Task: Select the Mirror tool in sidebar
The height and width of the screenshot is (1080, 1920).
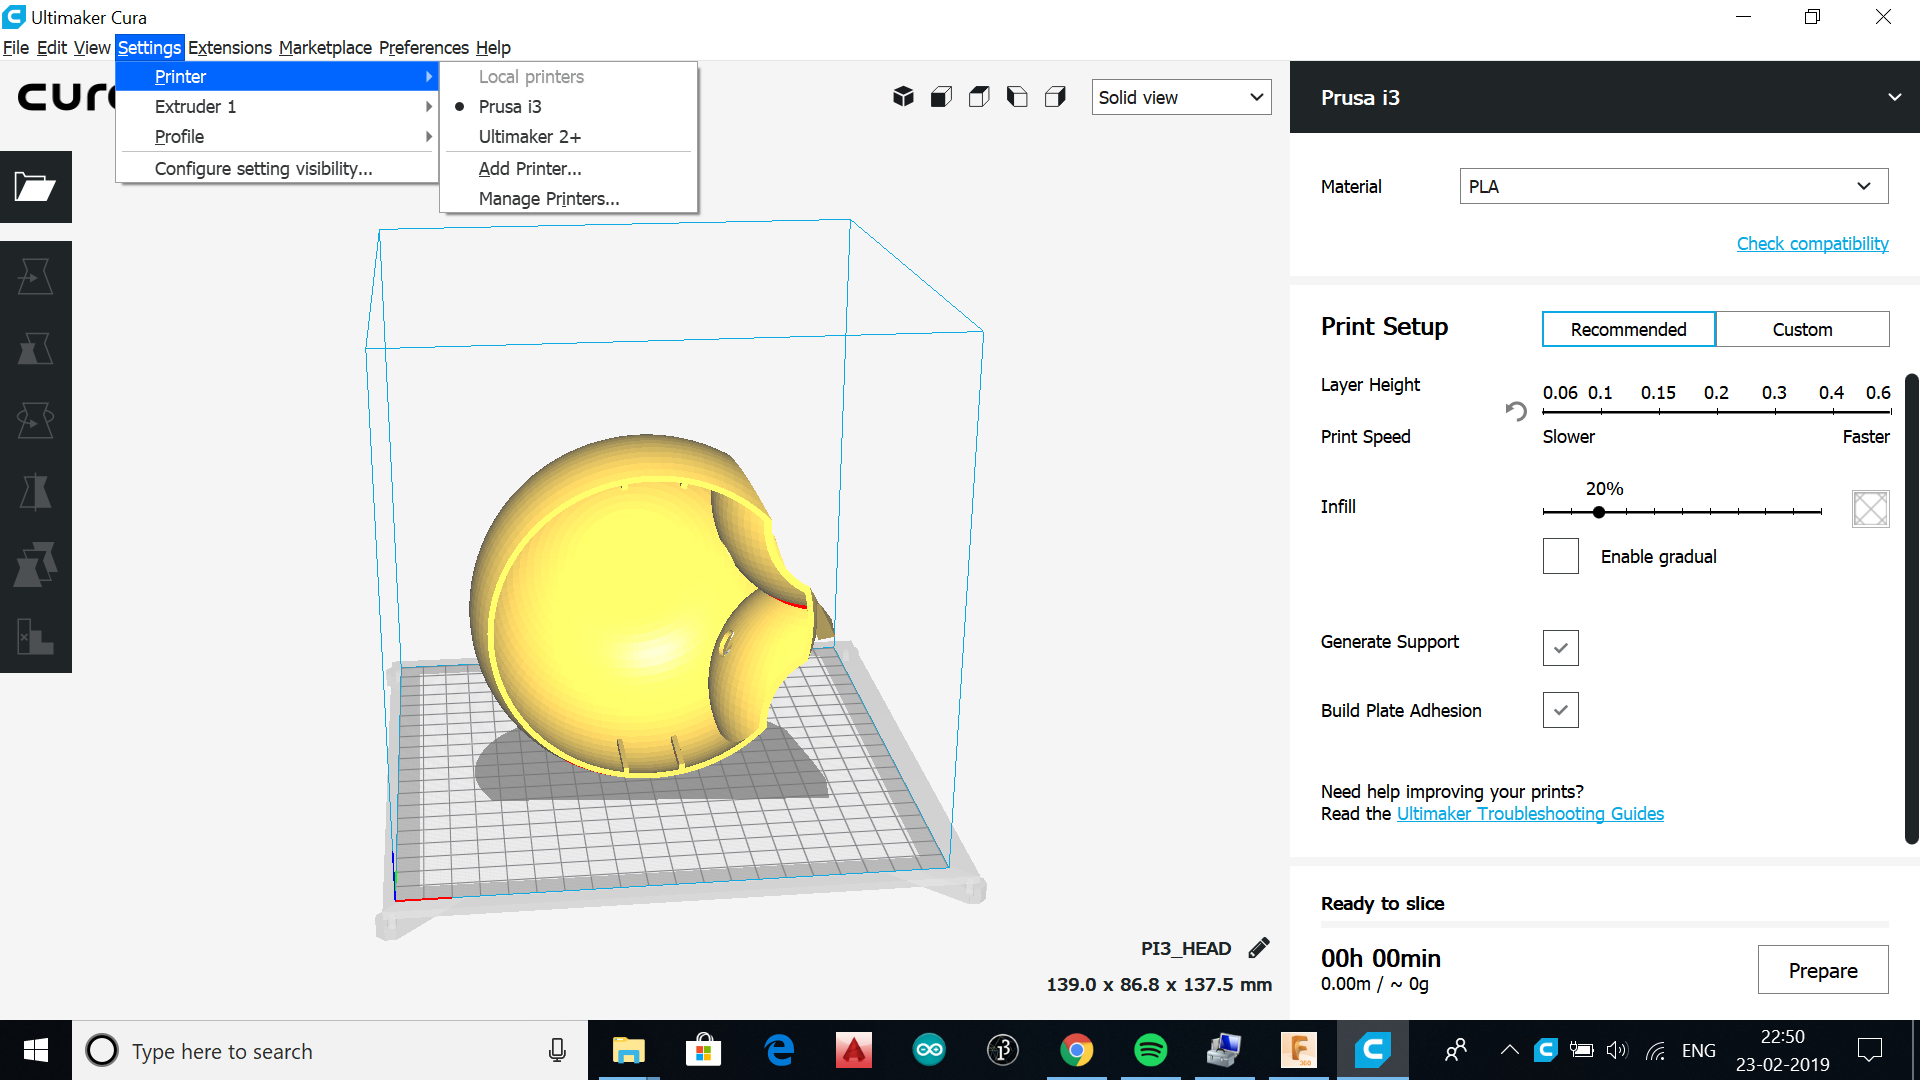Action: (35, 493)
